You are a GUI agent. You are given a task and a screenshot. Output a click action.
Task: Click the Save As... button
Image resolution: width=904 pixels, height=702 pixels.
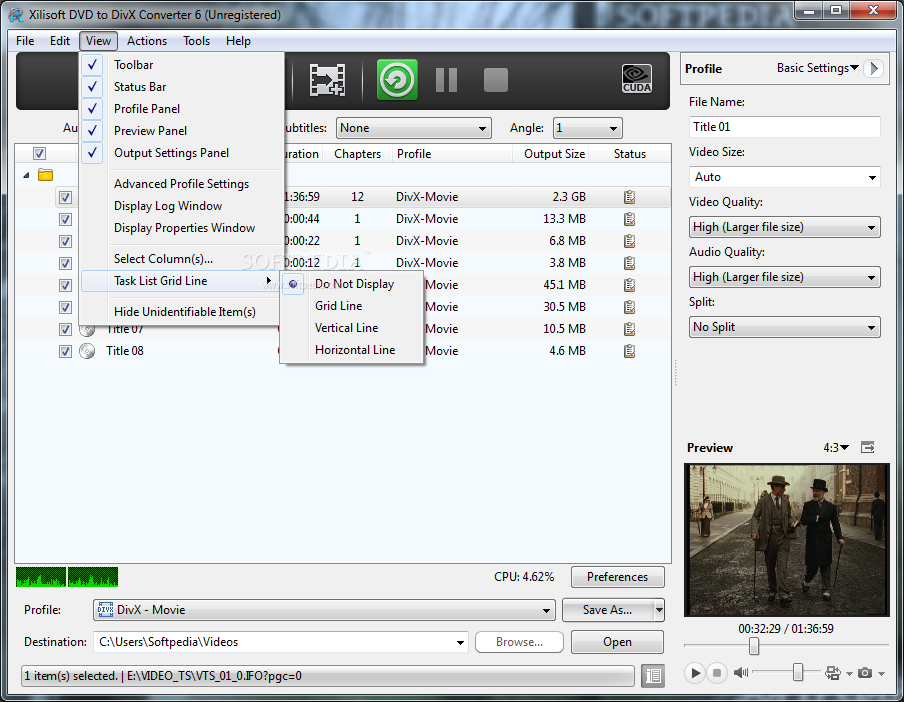coord(608,610)
